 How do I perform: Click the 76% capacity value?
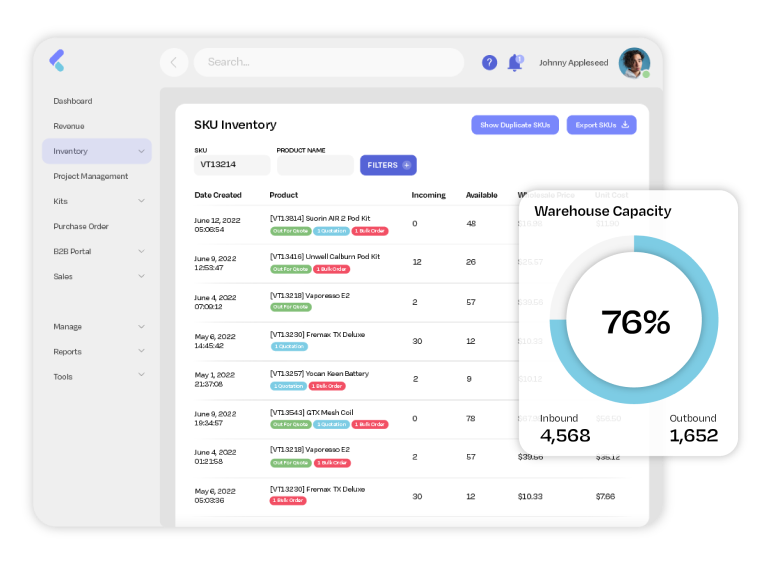[636, 322]
